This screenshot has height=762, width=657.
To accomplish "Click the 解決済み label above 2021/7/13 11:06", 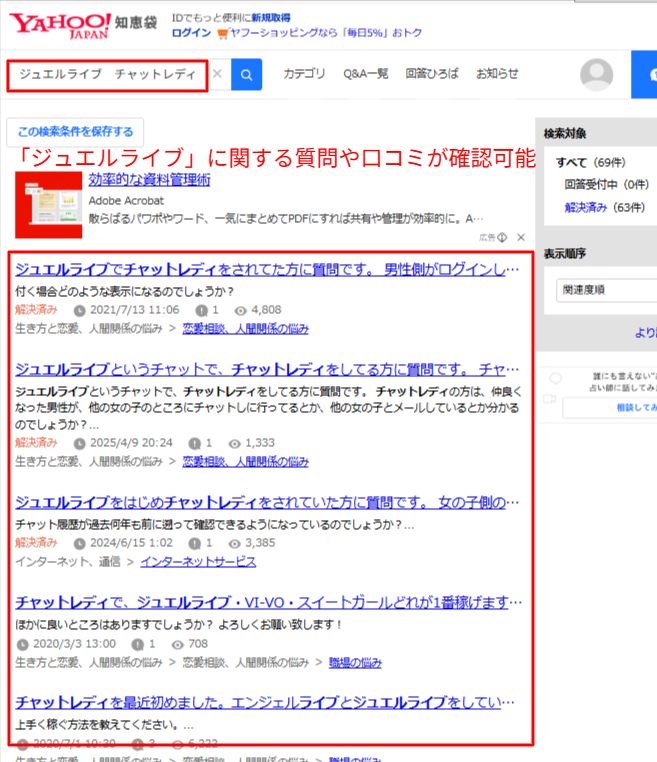I will pyautogui.click(x=36, y=310).
